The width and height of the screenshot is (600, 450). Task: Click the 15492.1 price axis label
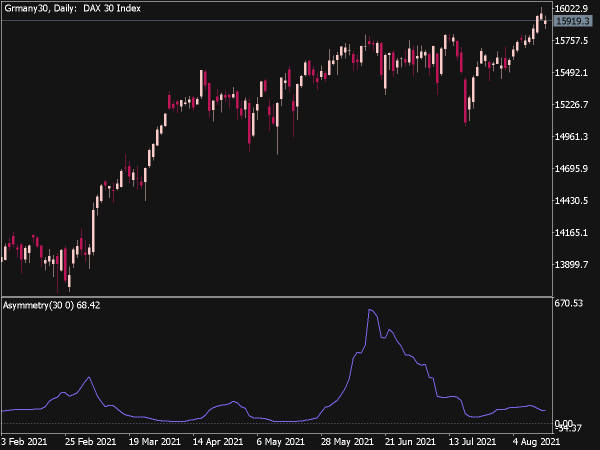tap(571, 73)
